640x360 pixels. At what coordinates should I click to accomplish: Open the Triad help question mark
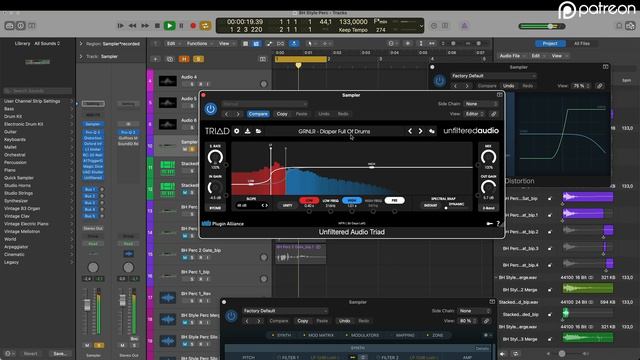[498, 223]
